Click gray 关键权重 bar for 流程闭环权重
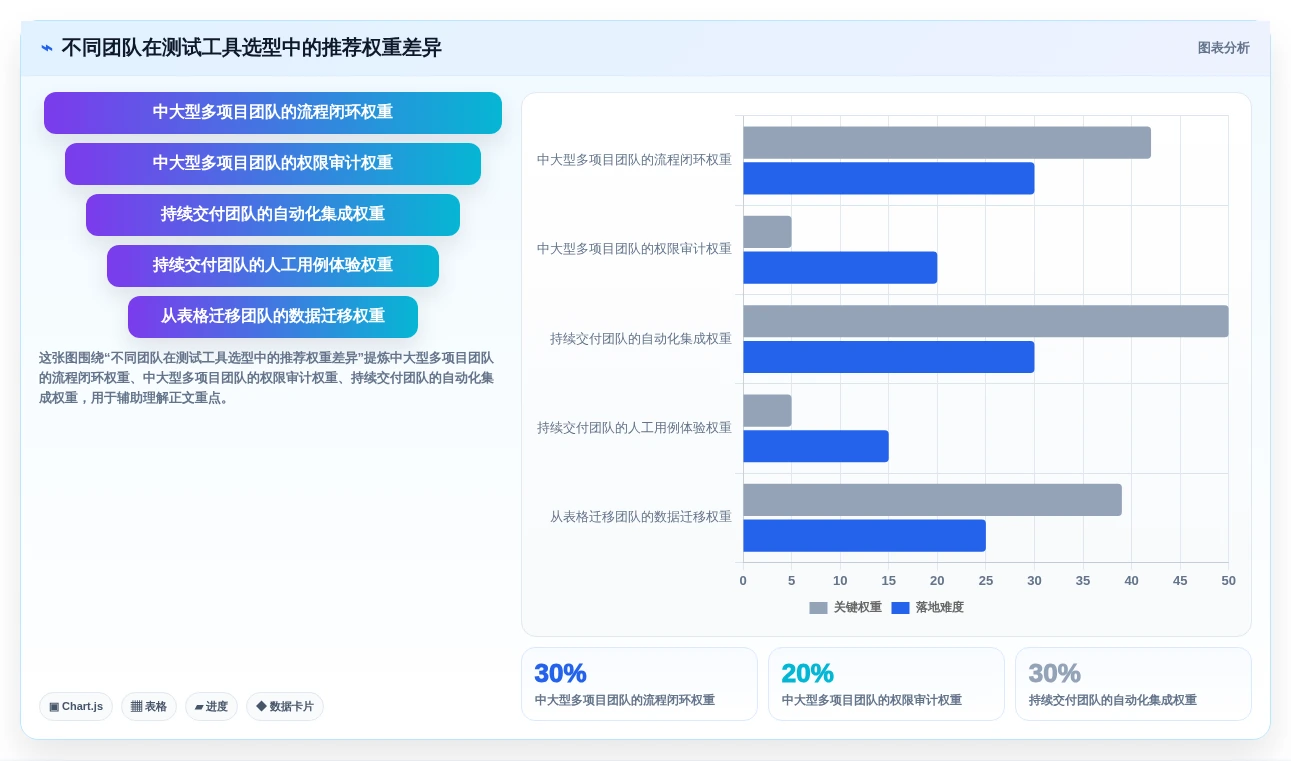This screenshot has width=1291, height=761. click(947, 143)
